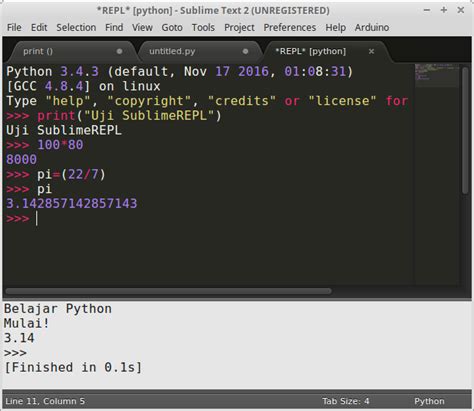Open the Project menu
The height and width of the screenshot is (411, 474).
pos(239,27)
